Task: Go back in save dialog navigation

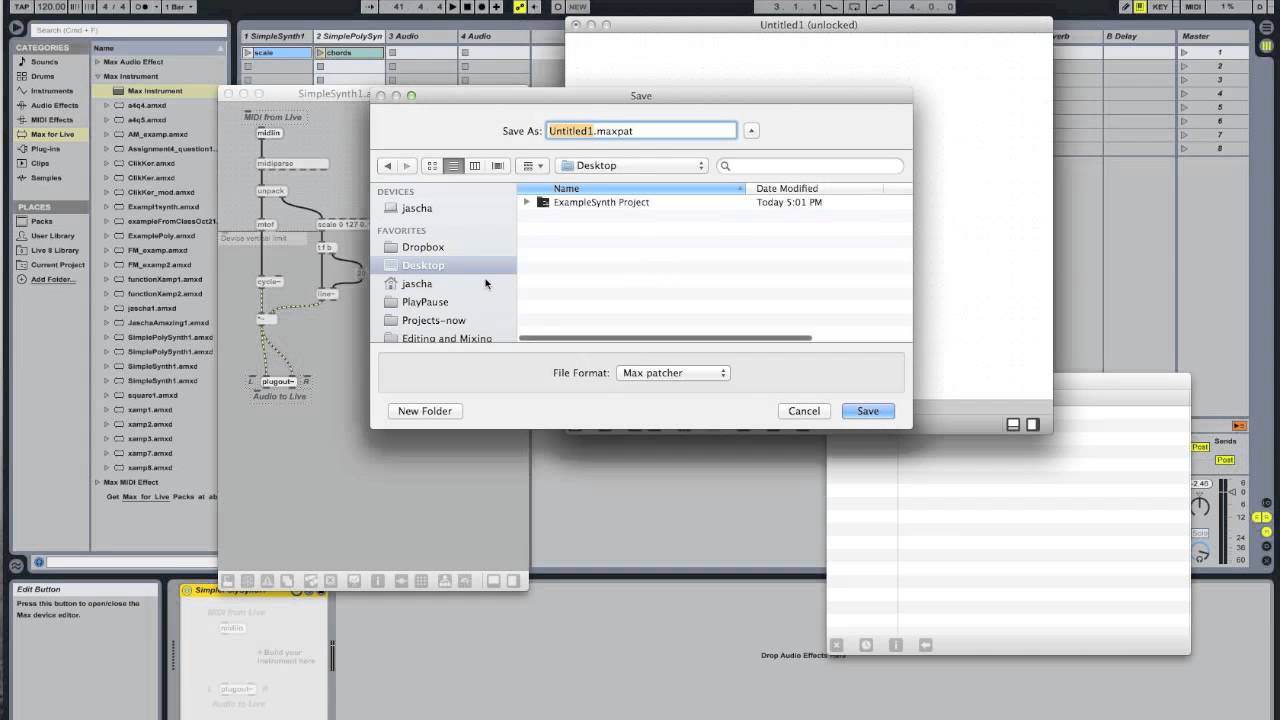Action: [388, 166]
